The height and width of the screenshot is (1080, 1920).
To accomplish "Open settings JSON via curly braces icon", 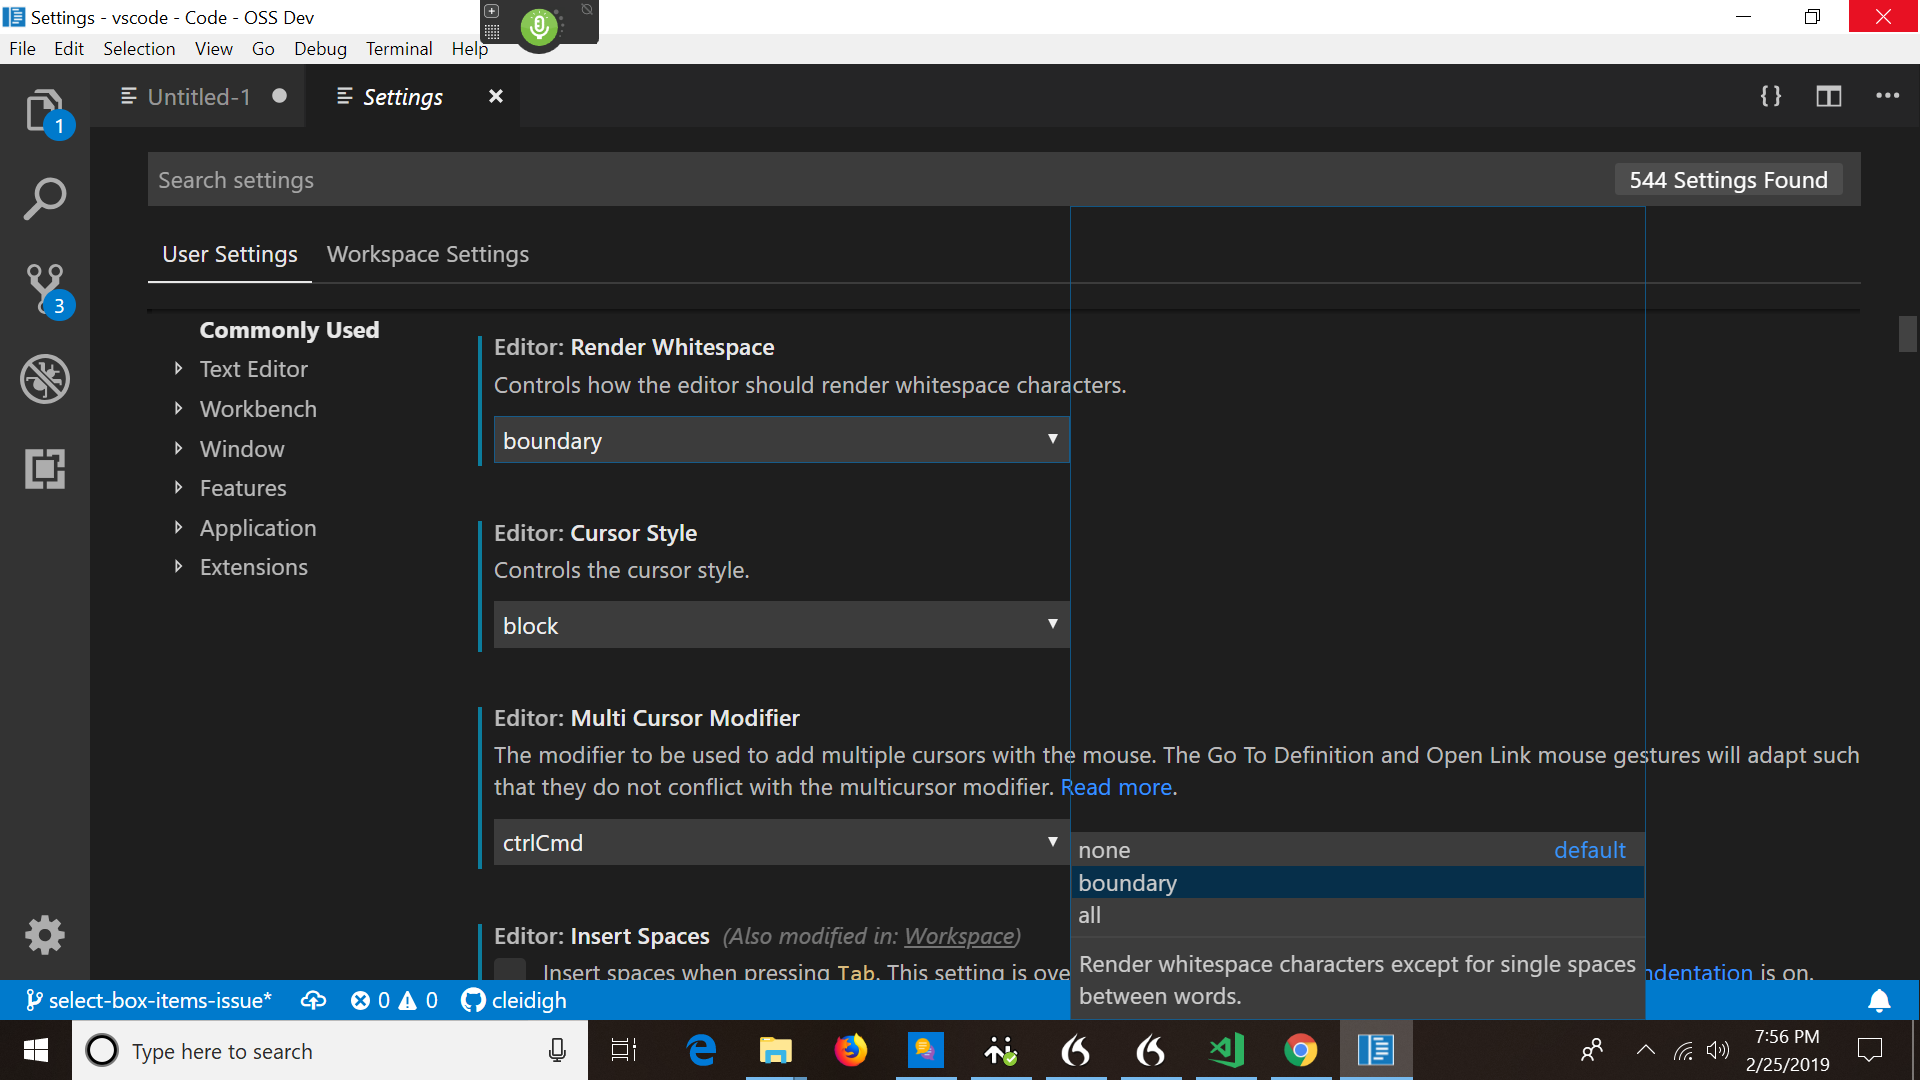I will [1770, 96].
